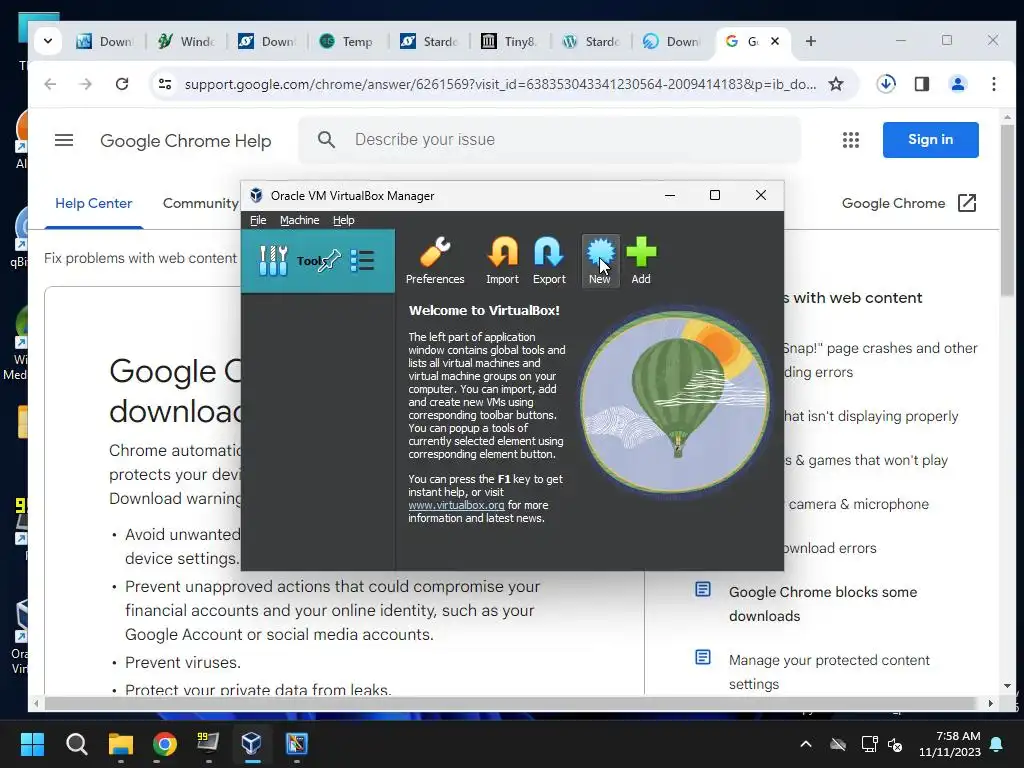Select the Community tab
Viewport: 1024px width, 768px height.
pos(200,203)
